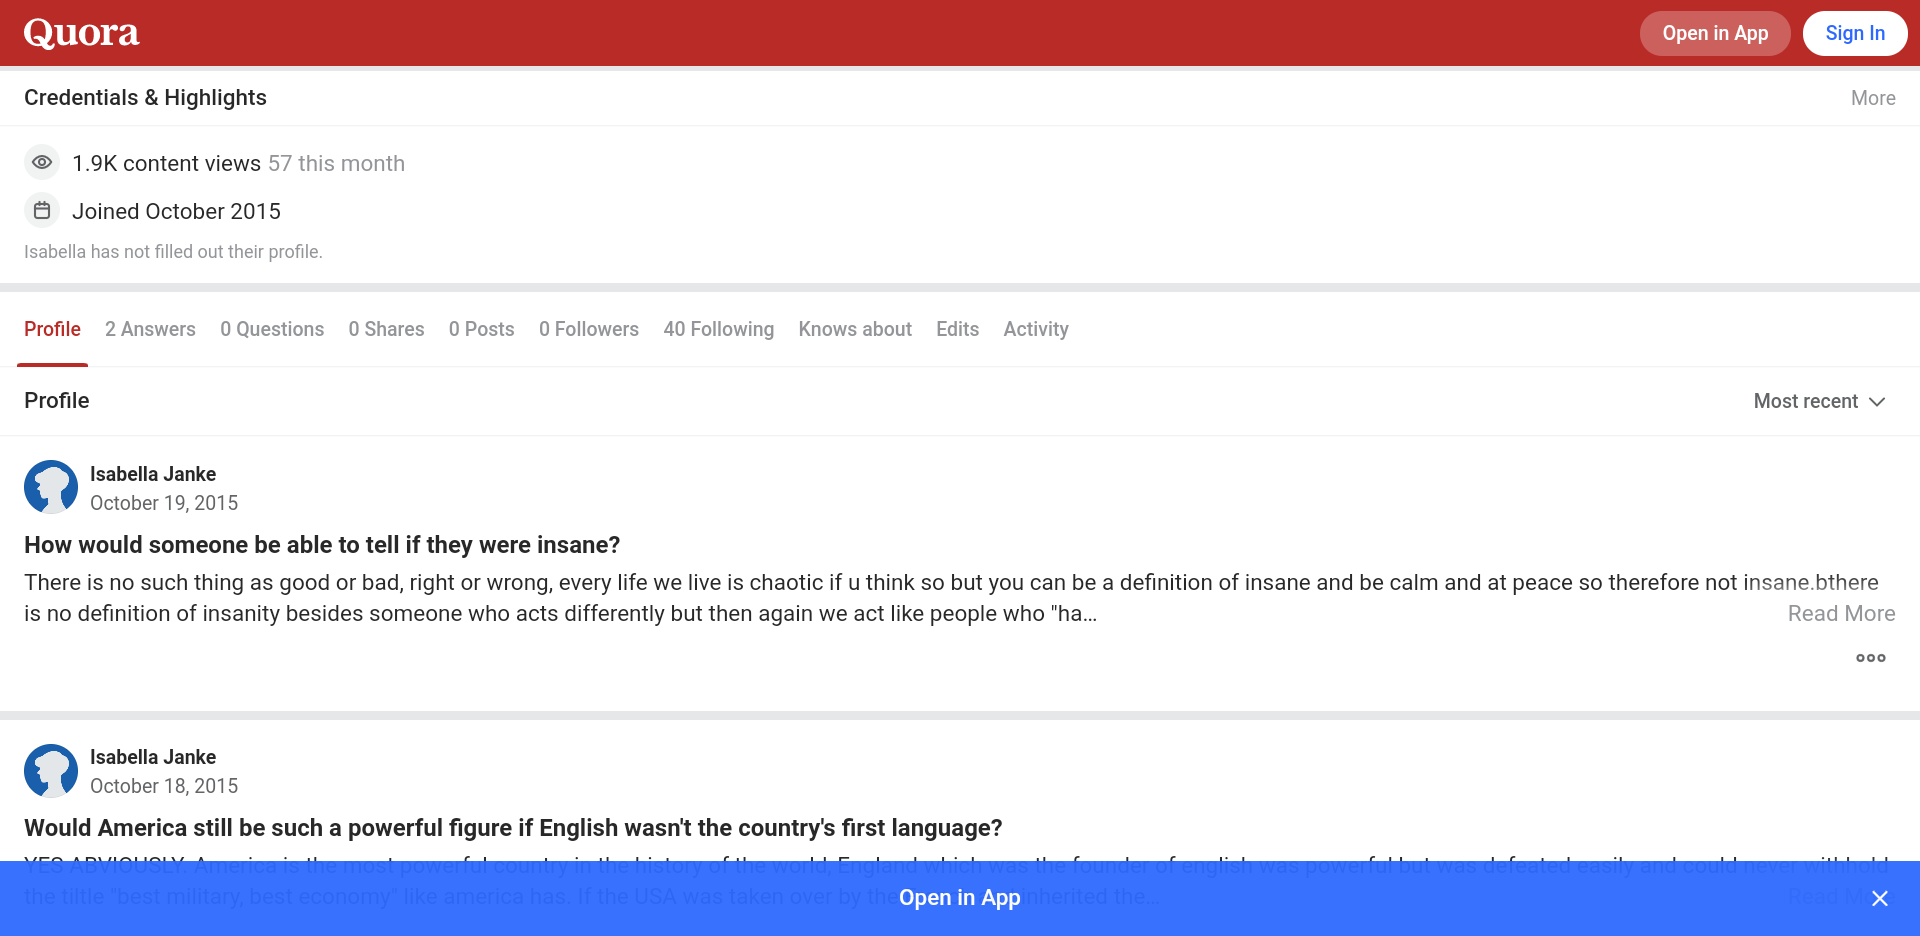Screen dimensions: 1920x936
Task: View the 0 Shares tab
Action: click(x=386, y=329)
